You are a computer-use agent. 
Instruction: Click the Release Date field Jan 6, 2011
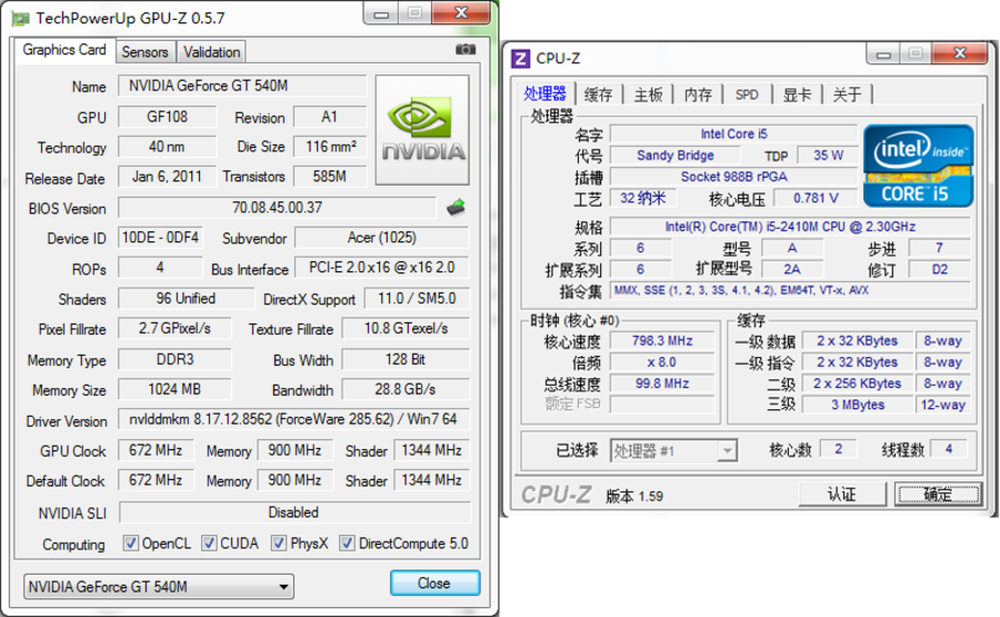pos(167,177)
